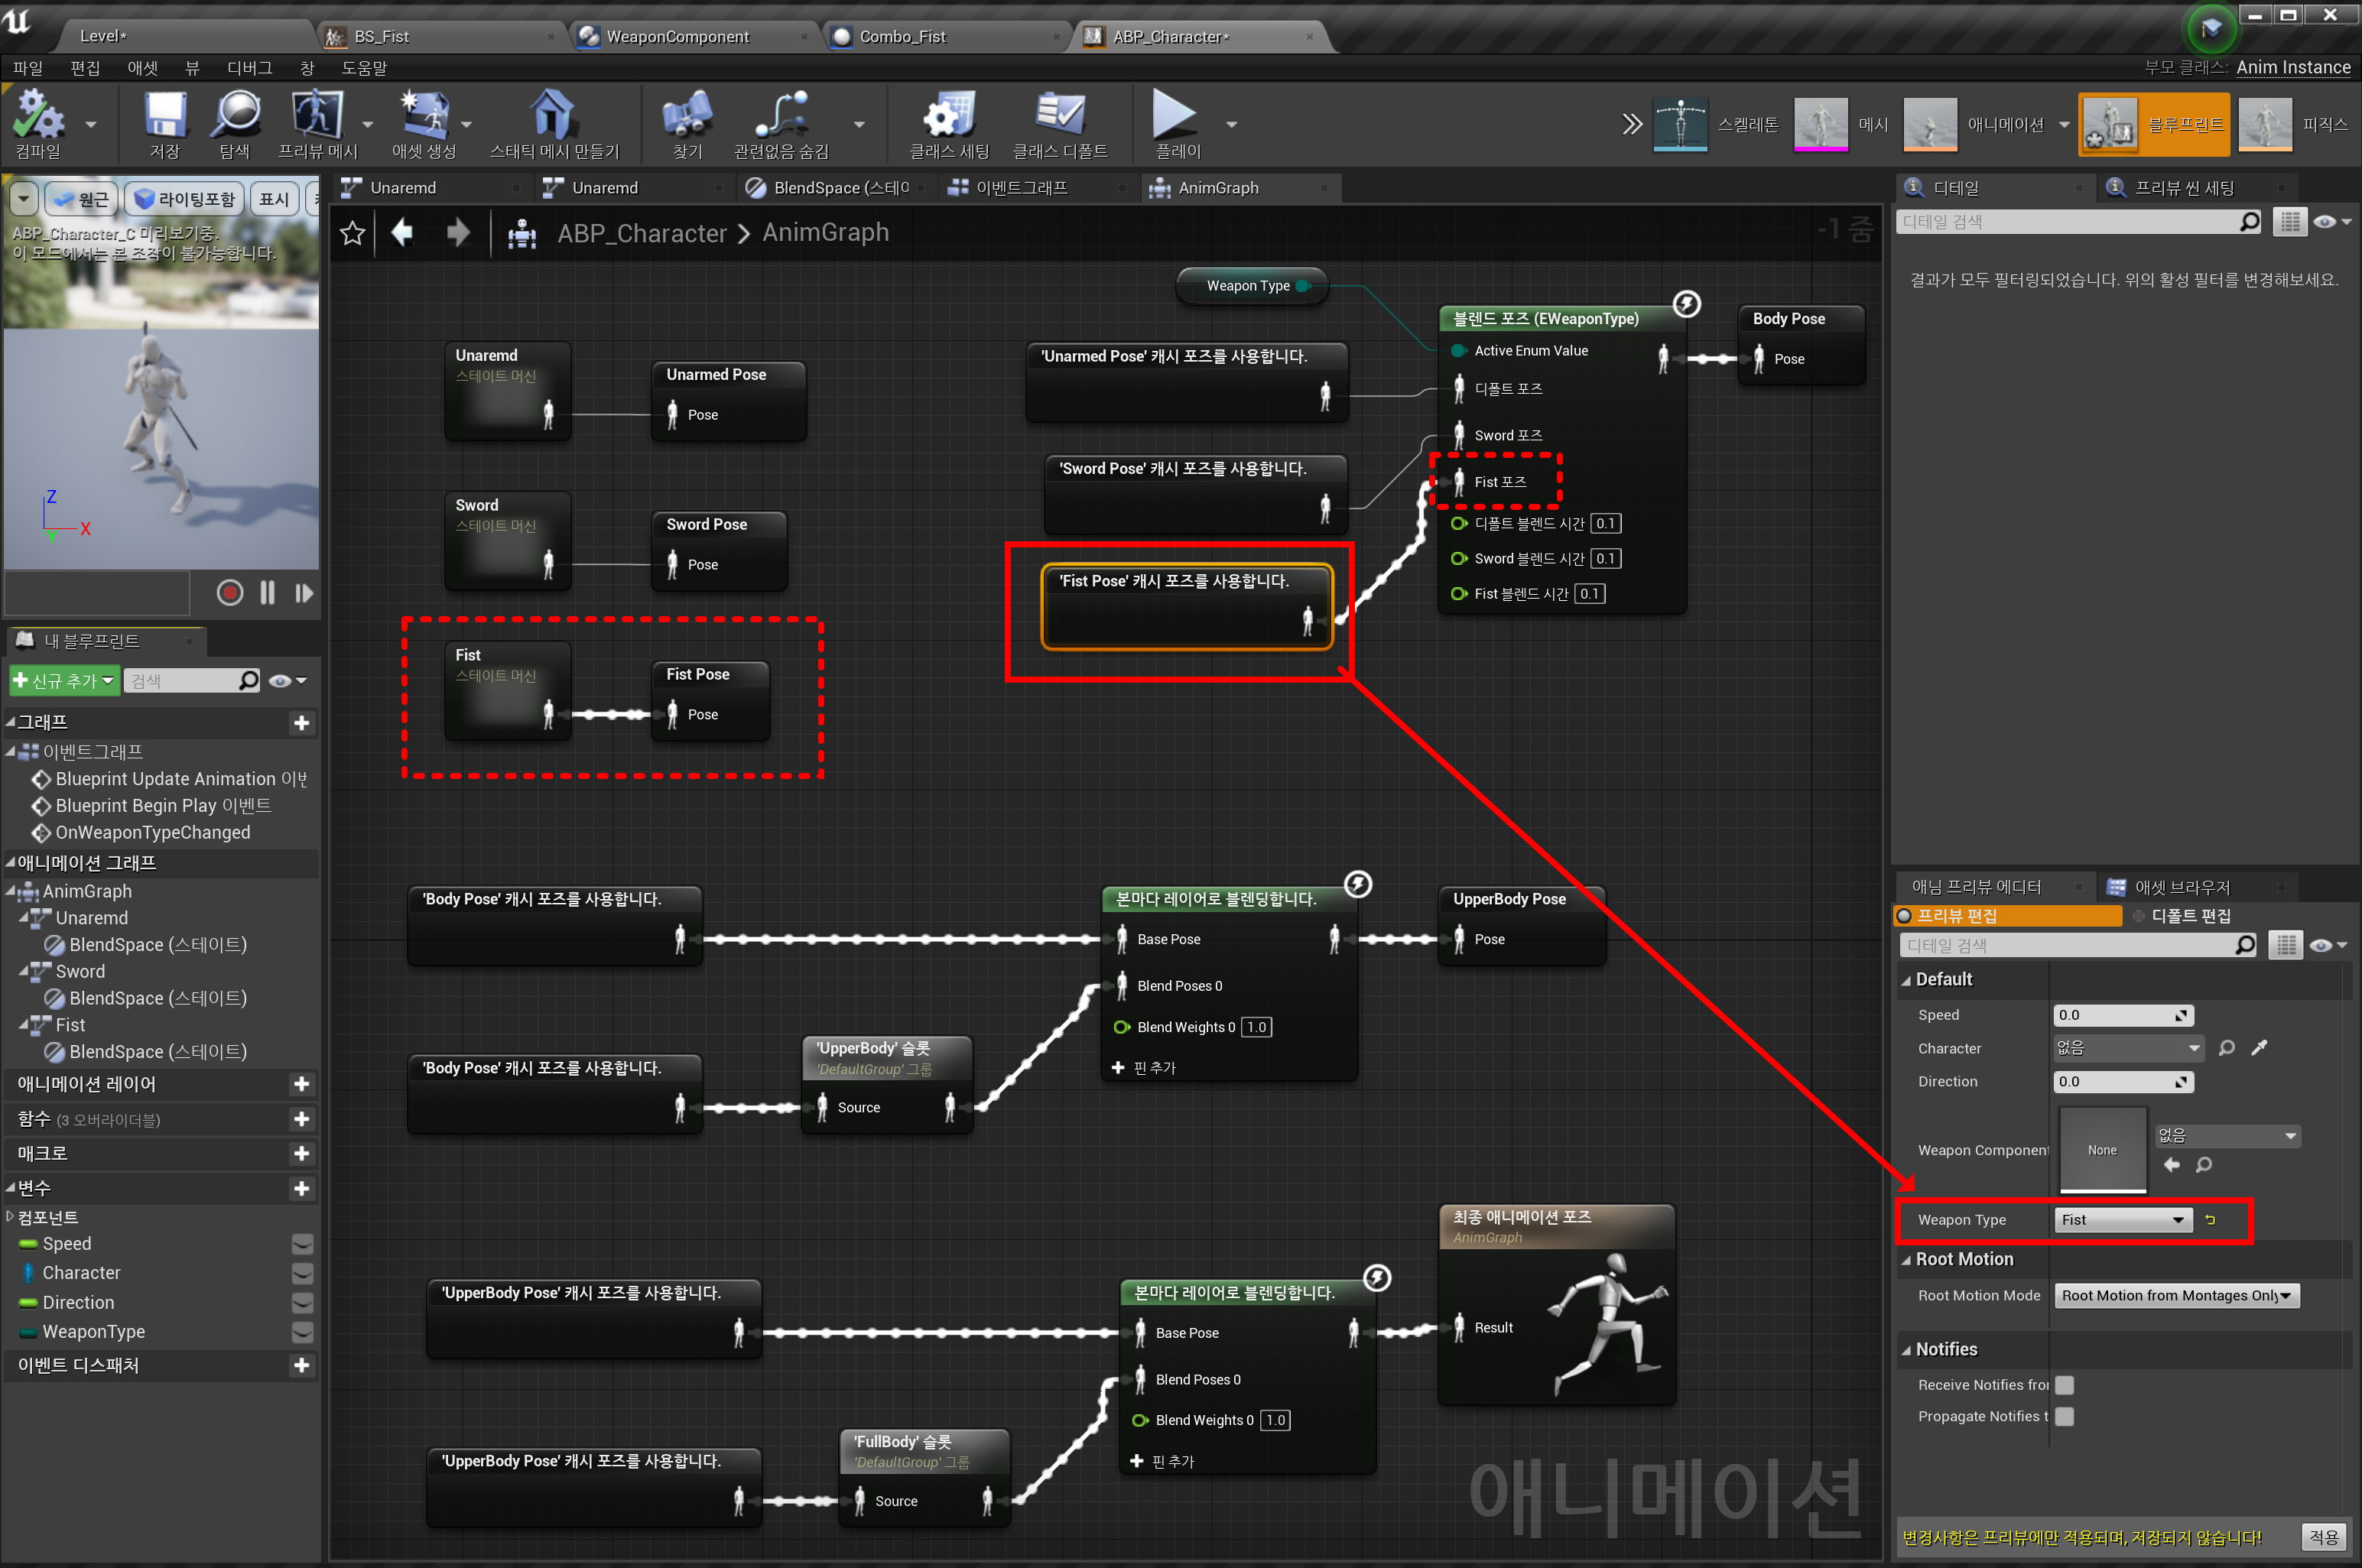Image resolution: width=2362 pixels, height=1568 pixels.
Task: Open Browse (탐색) in content browser
Action: (x=235, y=124)
